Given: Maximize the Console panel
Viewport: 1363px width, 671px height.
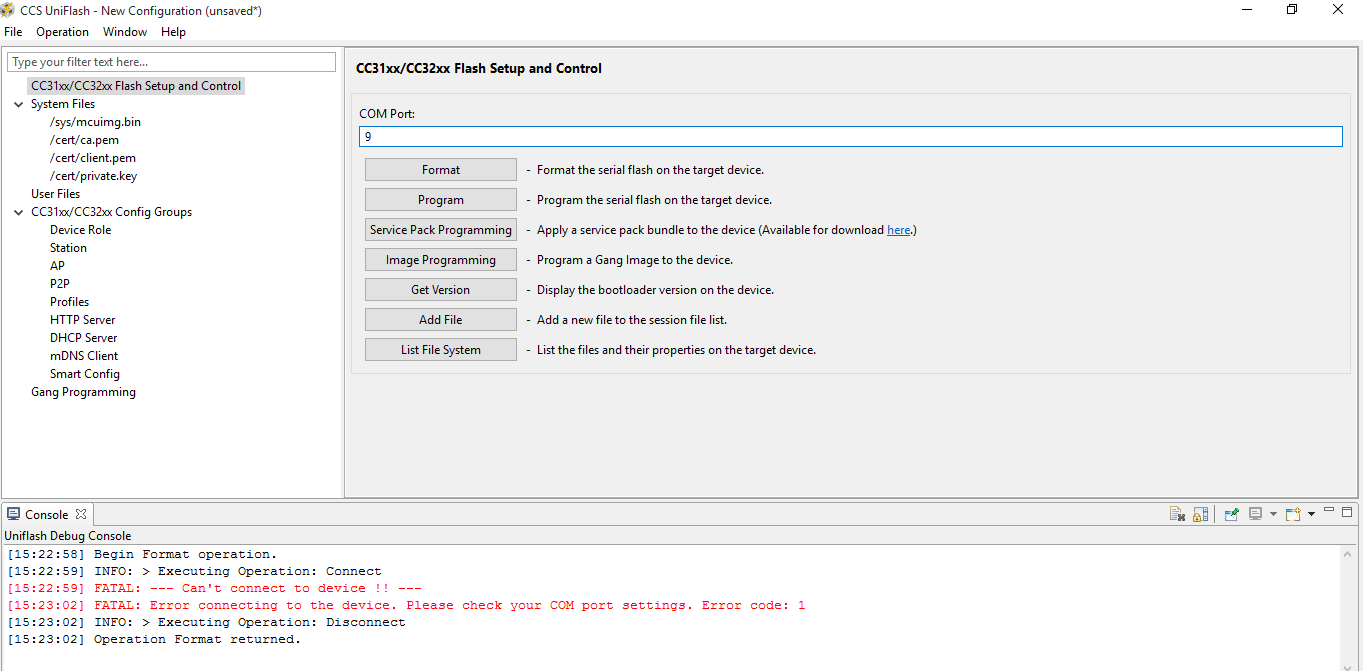Looking at the screenshot, I should (1347, 511).
